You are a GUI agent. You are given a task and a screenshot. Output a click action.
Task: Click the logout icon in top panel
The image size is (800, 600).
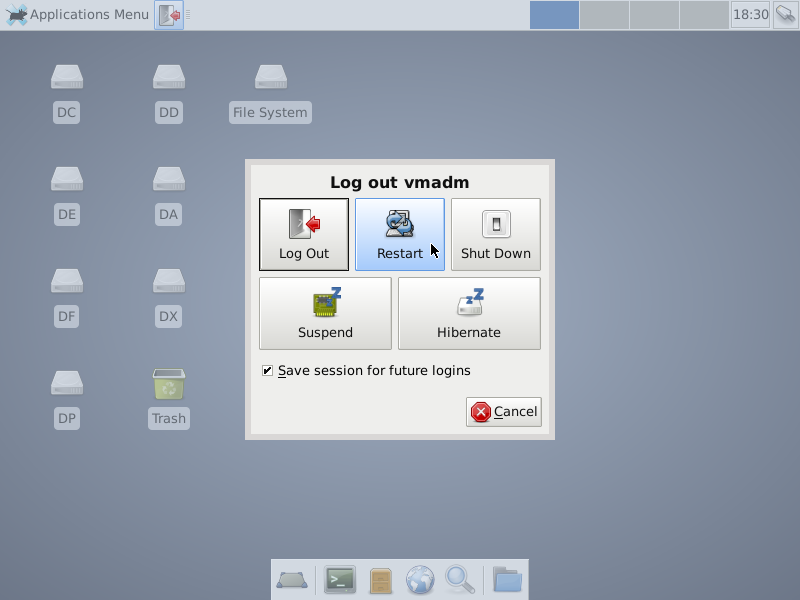tap(169, 15)
